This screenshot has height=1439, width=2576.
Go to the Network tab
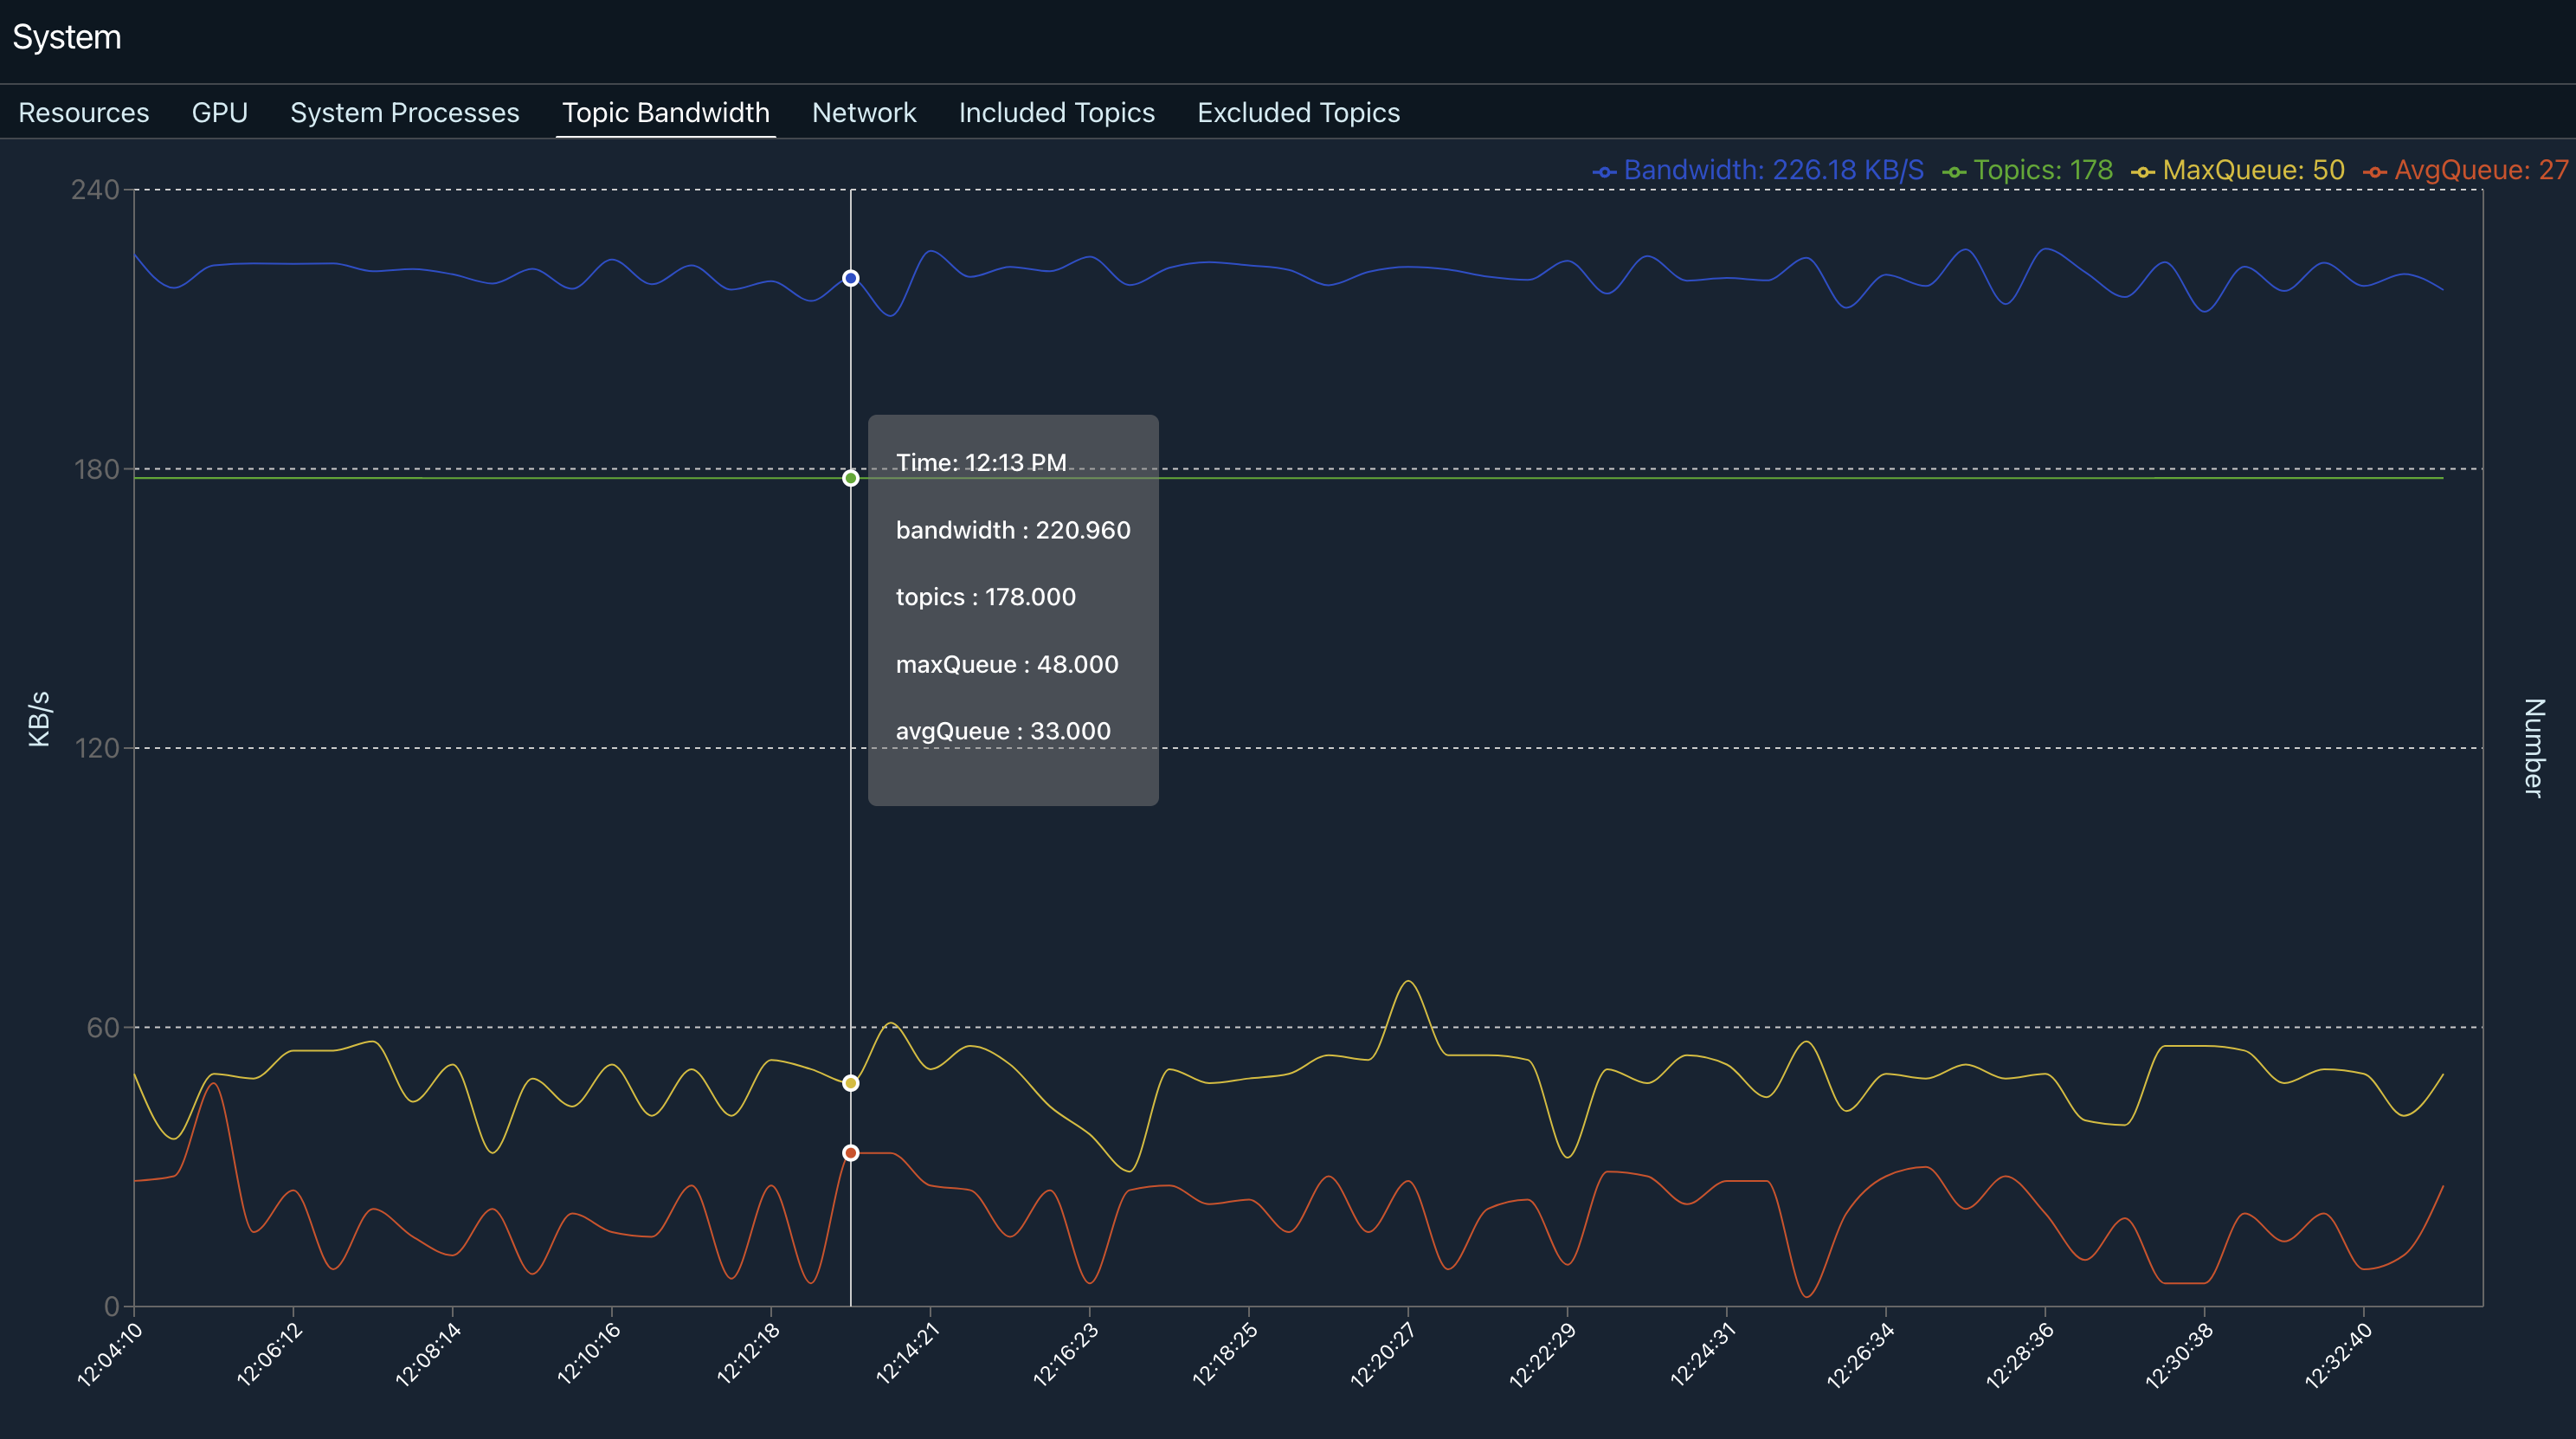click(x=863, y=112)
